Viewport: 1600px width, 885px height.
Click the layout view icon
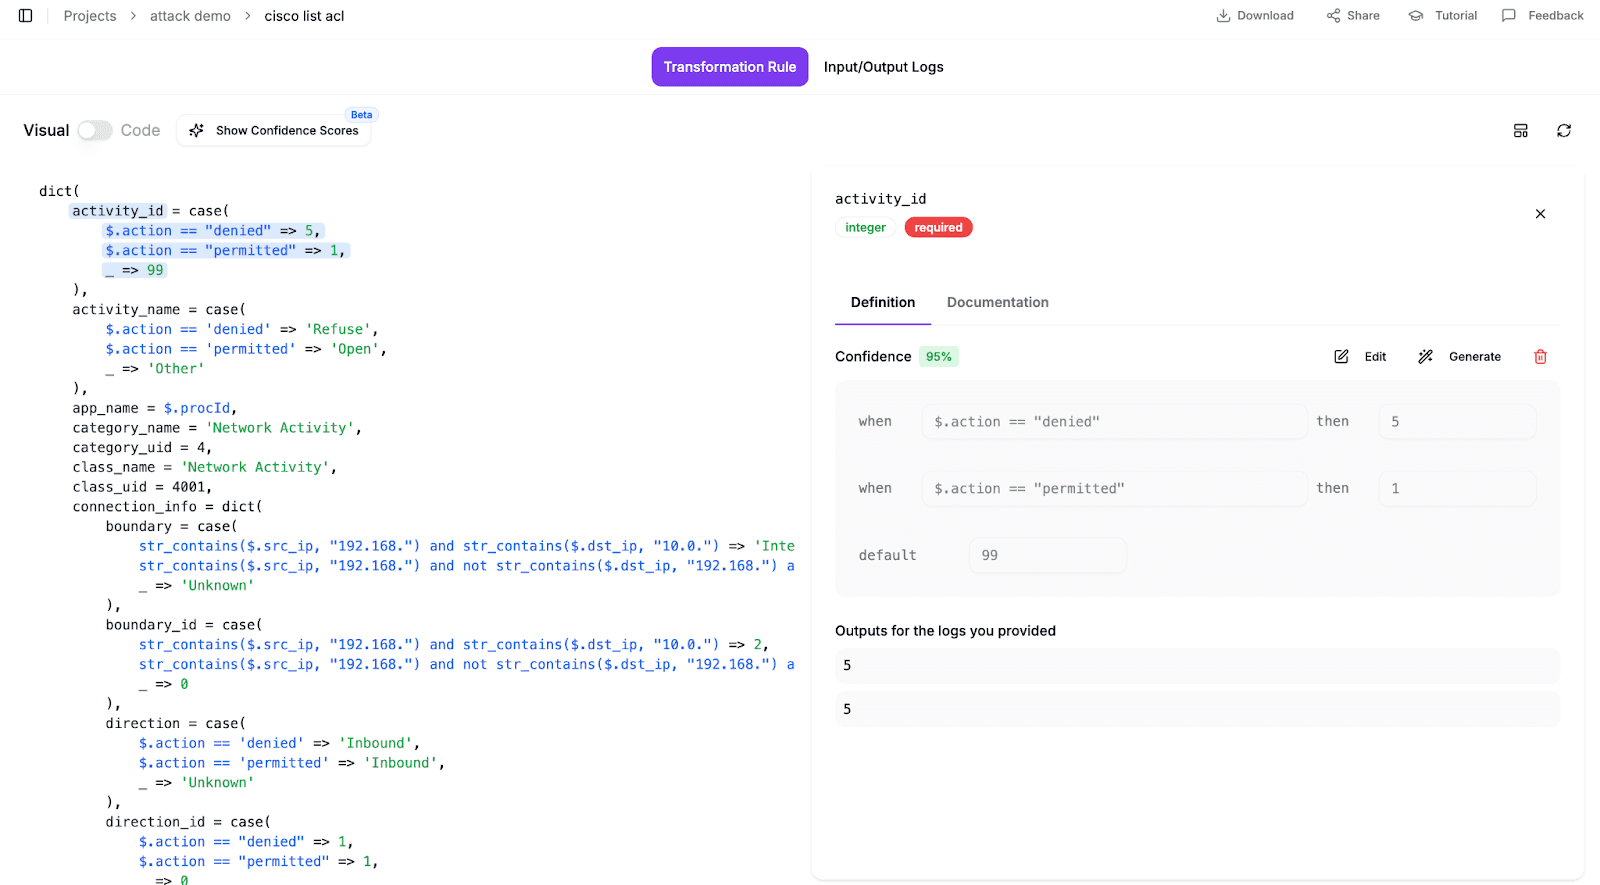click(1520, 131)
